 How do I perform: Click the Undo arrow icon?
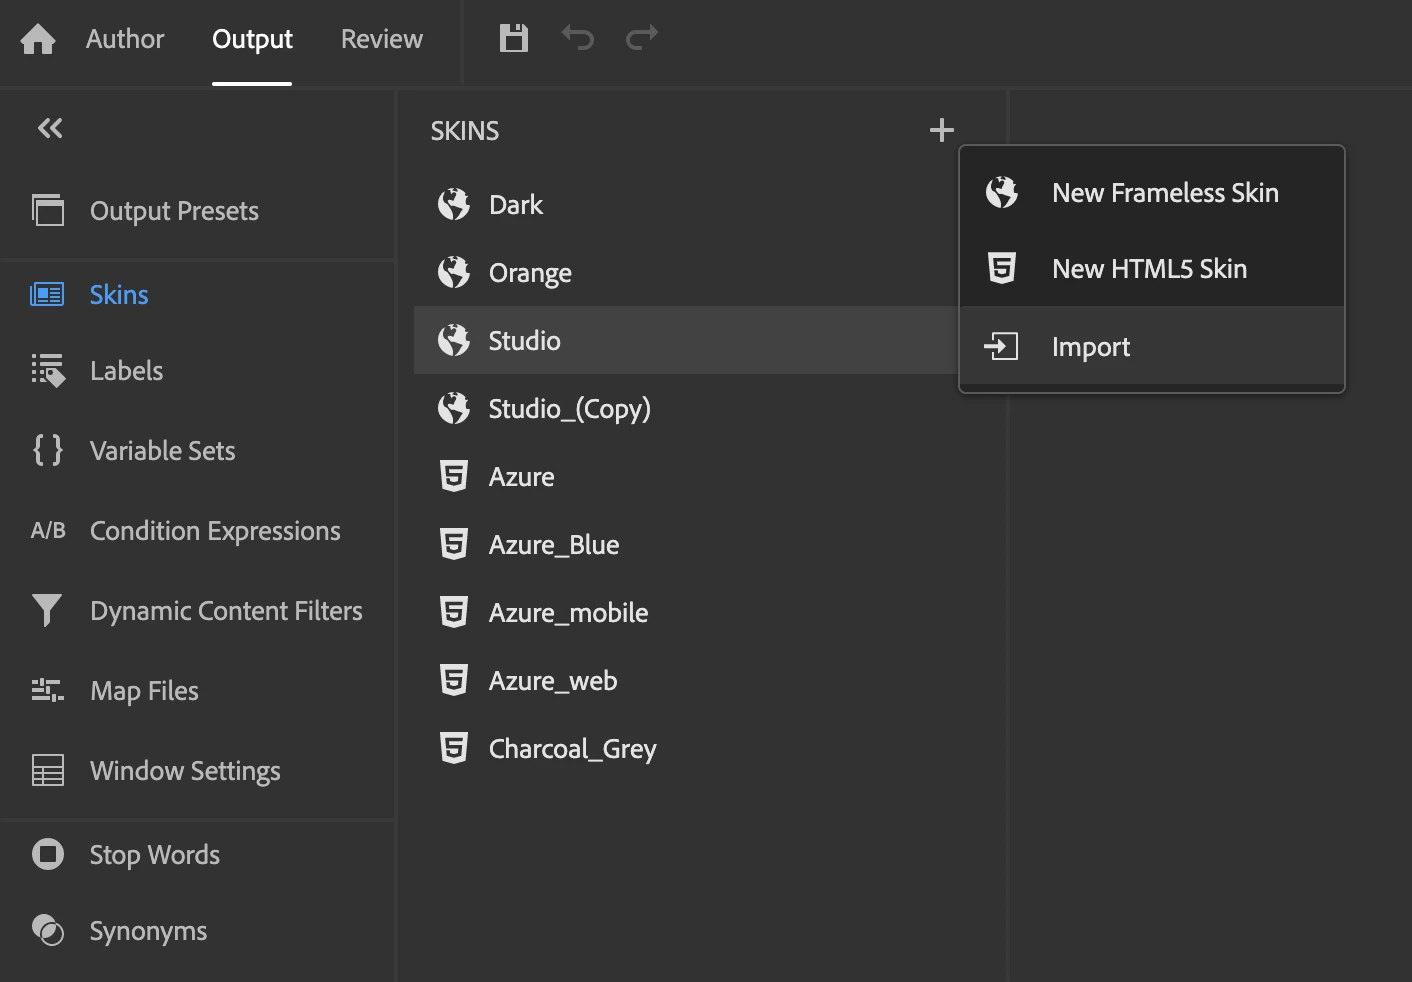tap(578, 38)
